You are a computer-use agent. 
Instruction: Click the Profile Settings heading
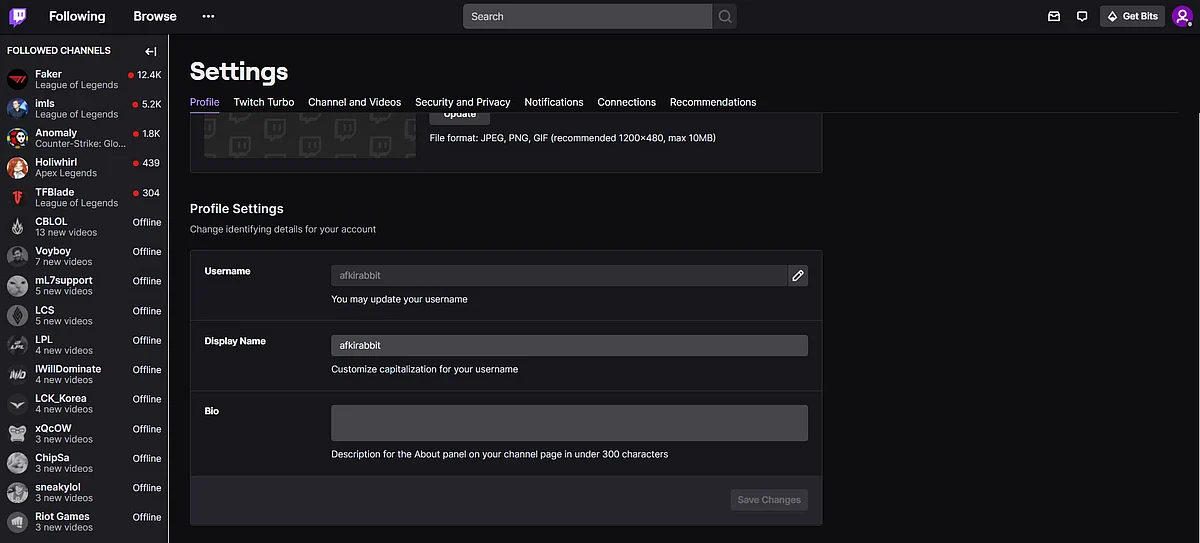[237, 209]
